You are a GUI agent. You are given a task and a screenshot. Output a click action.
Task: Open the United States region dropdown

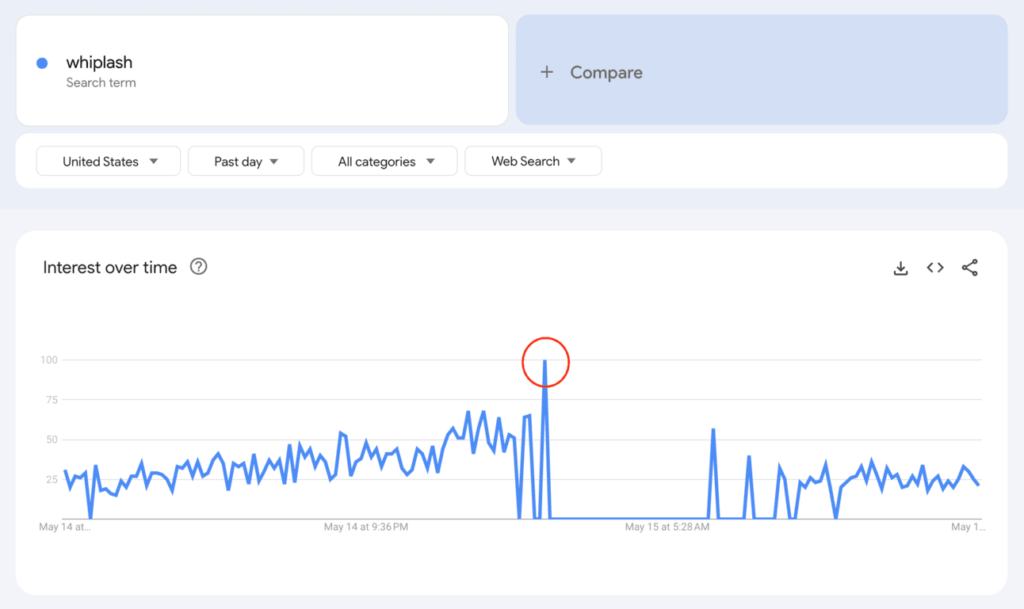(108, 161)
